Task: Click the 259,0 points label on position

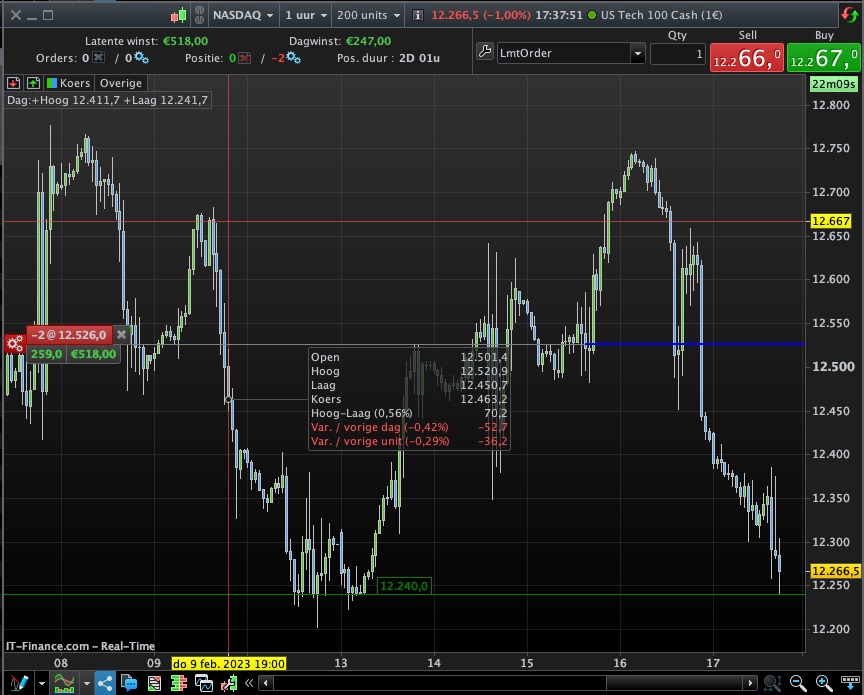Action: pyautogui.click(x=46, y=354)
